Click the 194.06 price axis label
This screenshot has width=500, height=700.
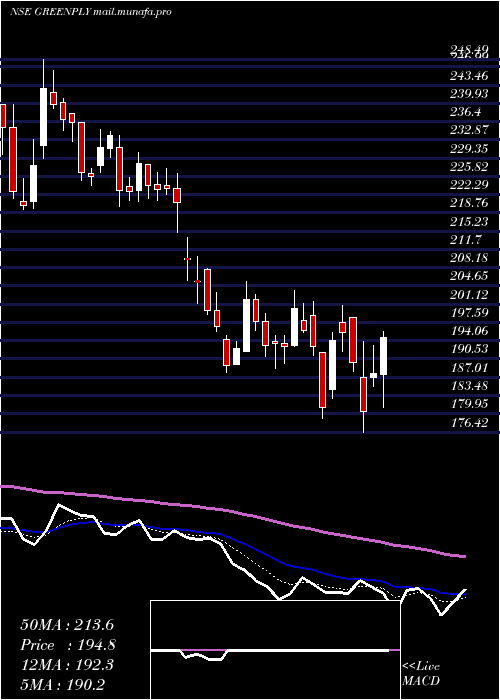point(469,331)
